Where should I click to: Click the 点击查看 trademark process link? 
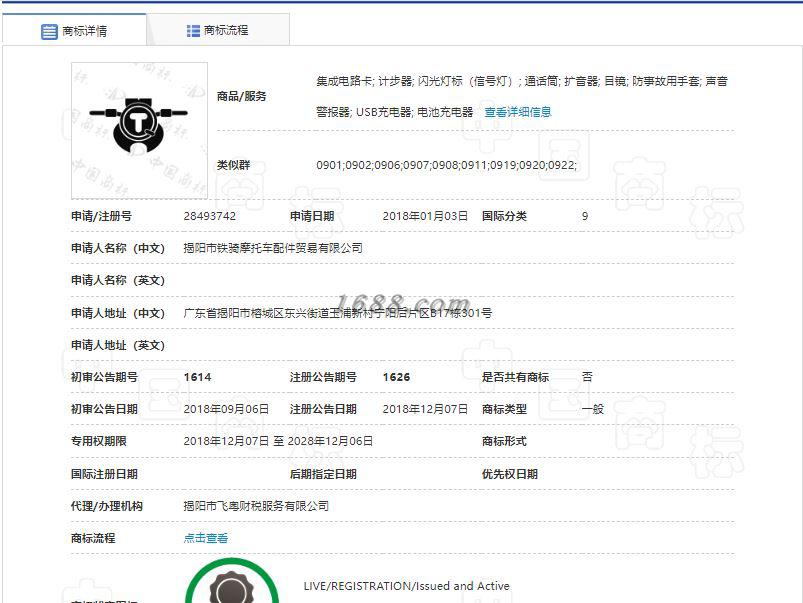click(206, 538)
